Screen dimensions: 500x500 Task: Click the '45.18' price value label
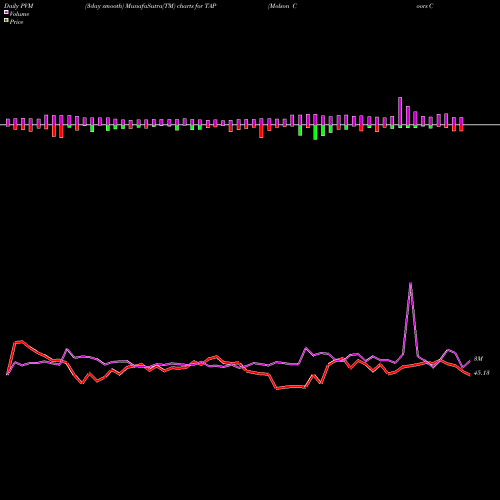point(482,373)
